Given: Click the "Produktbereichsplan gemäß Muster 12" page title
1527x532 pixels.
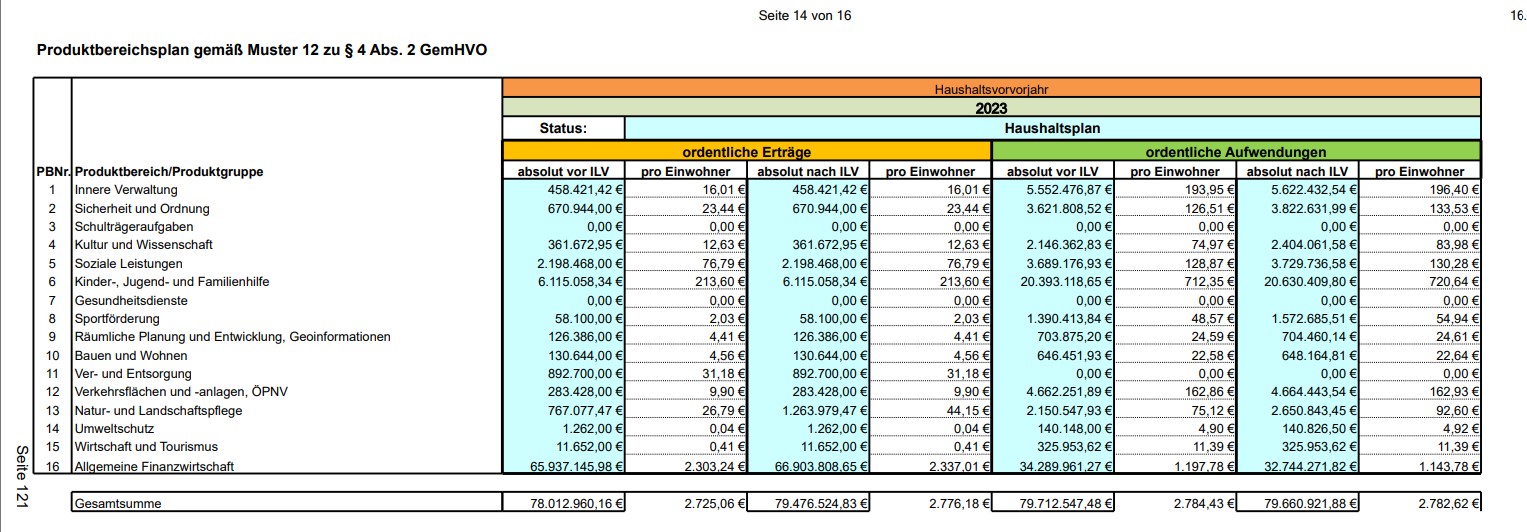Looking at the screenshot, I should coord(262,49).
